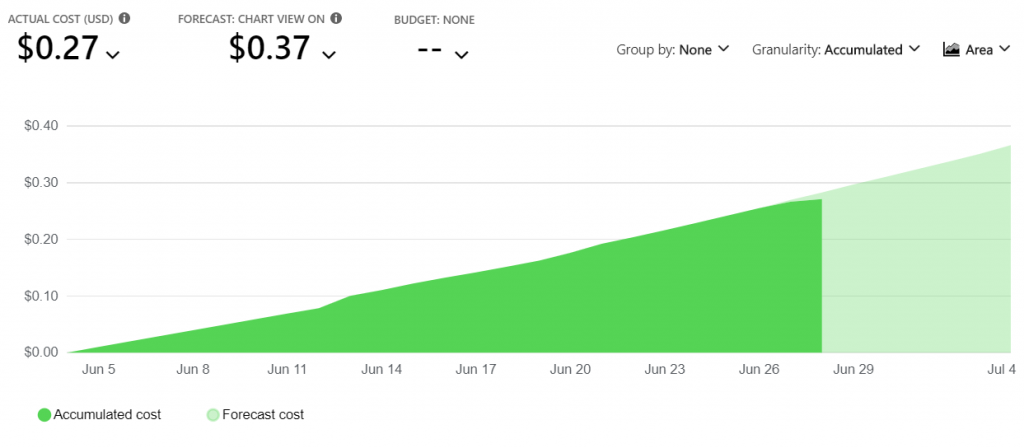1024x448 pixels.
Task: Open the Group by: None dropdown
Action: tap(673, 49)
